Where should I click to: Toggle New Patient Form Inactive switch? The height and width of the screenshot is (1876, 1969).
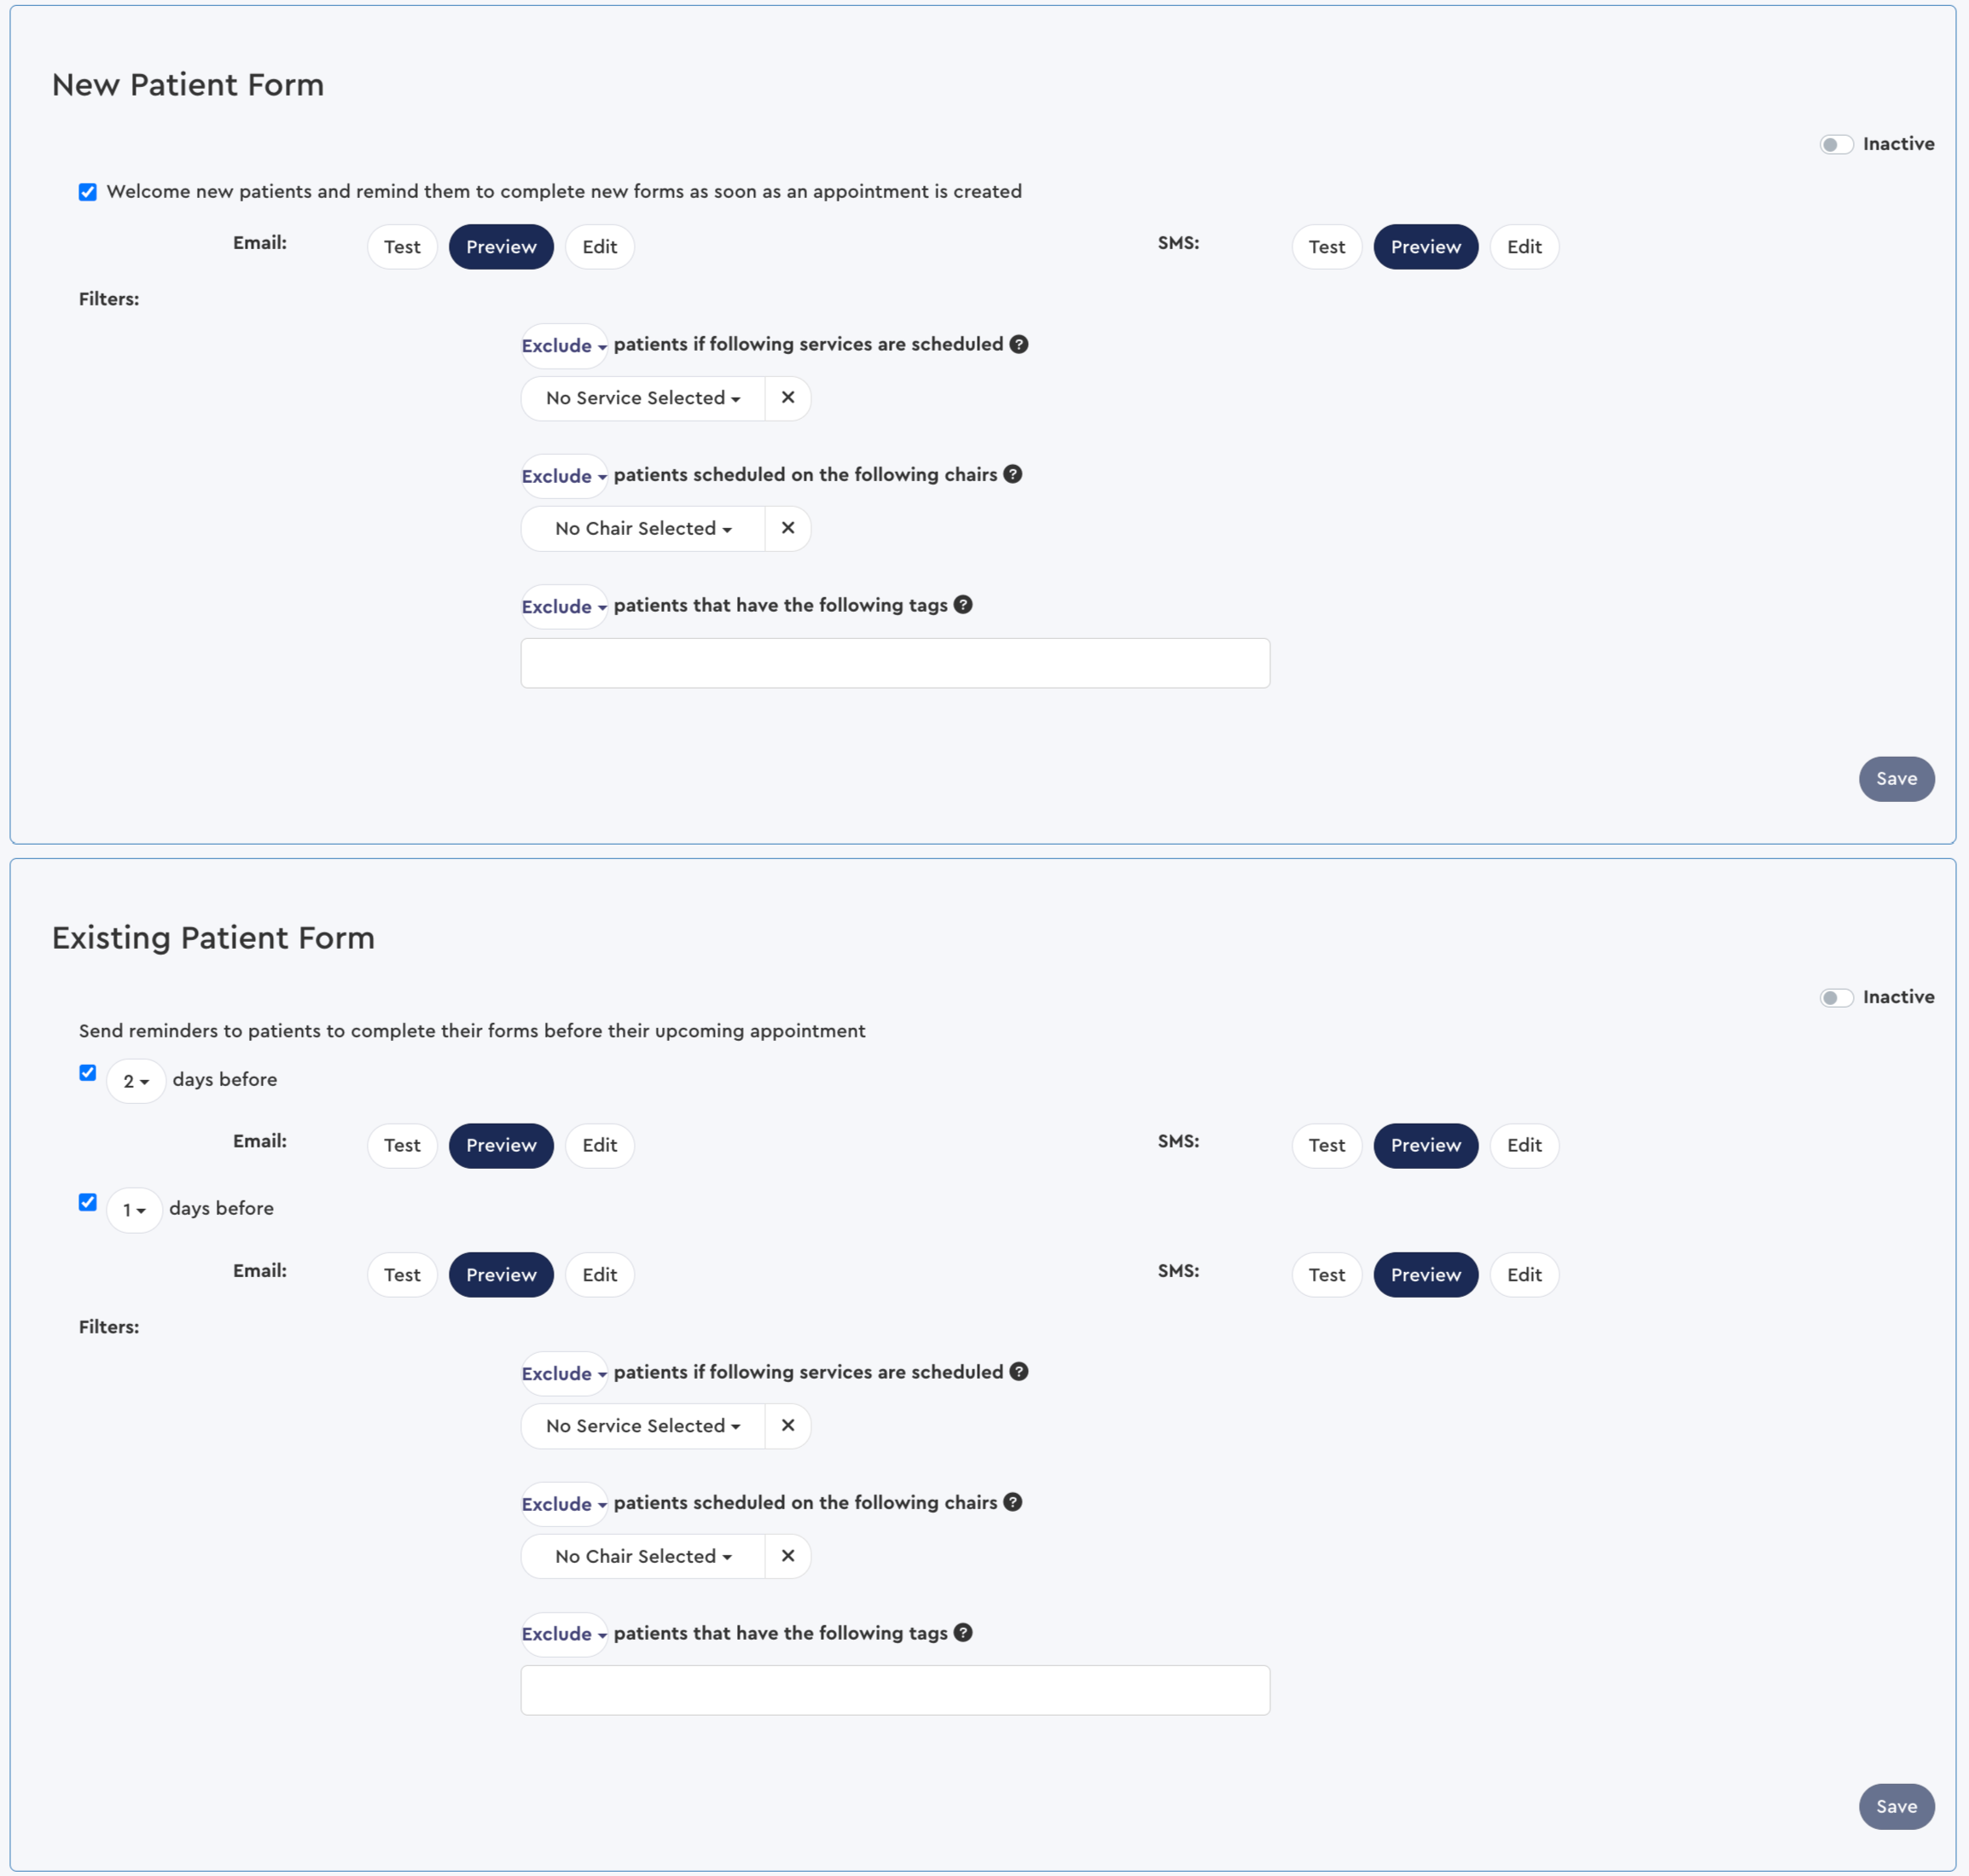1836,144
